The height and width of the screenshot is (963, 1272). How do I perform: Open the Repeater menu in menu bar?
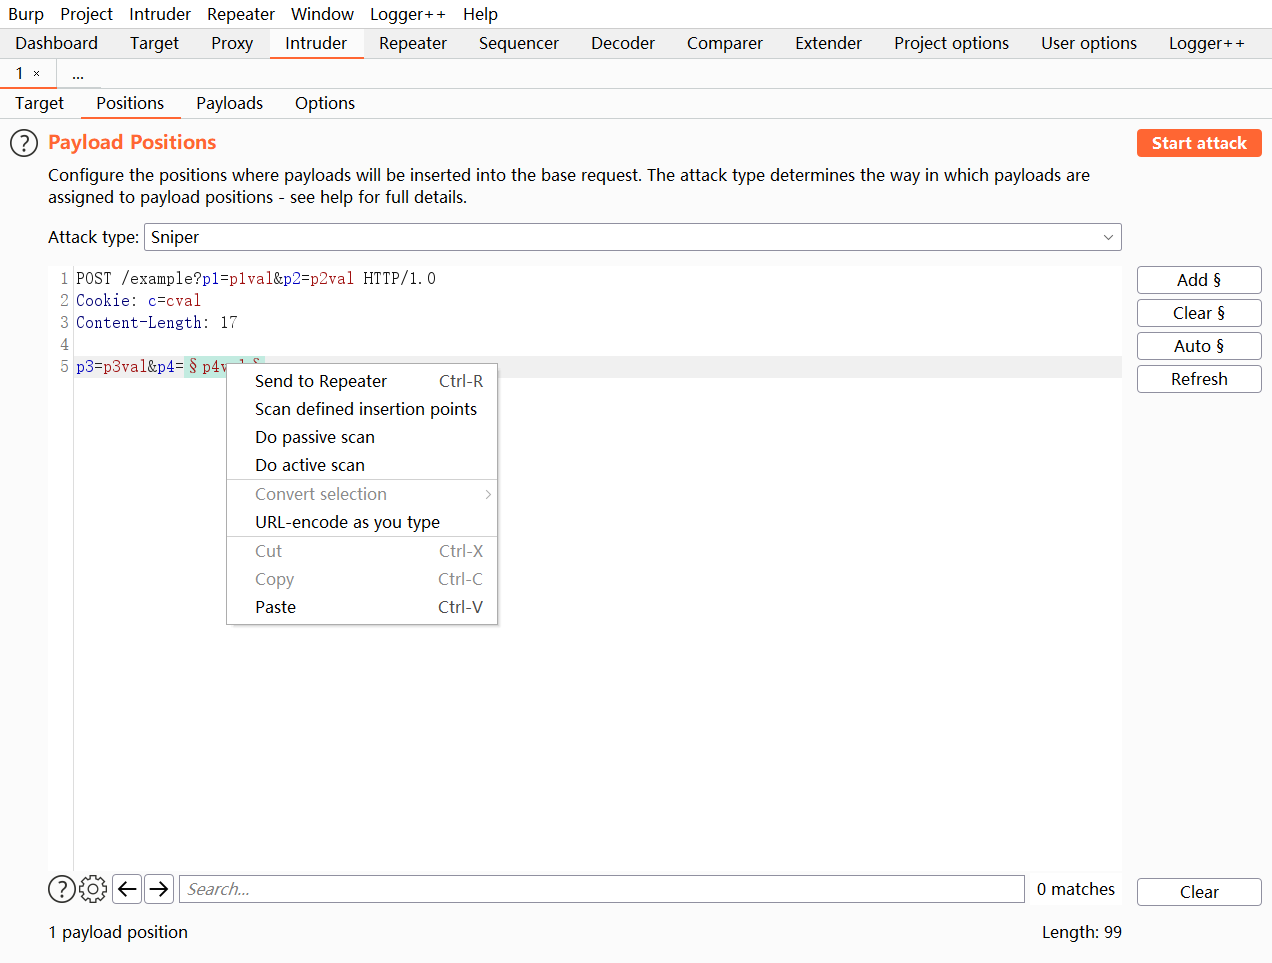(241, 14)
